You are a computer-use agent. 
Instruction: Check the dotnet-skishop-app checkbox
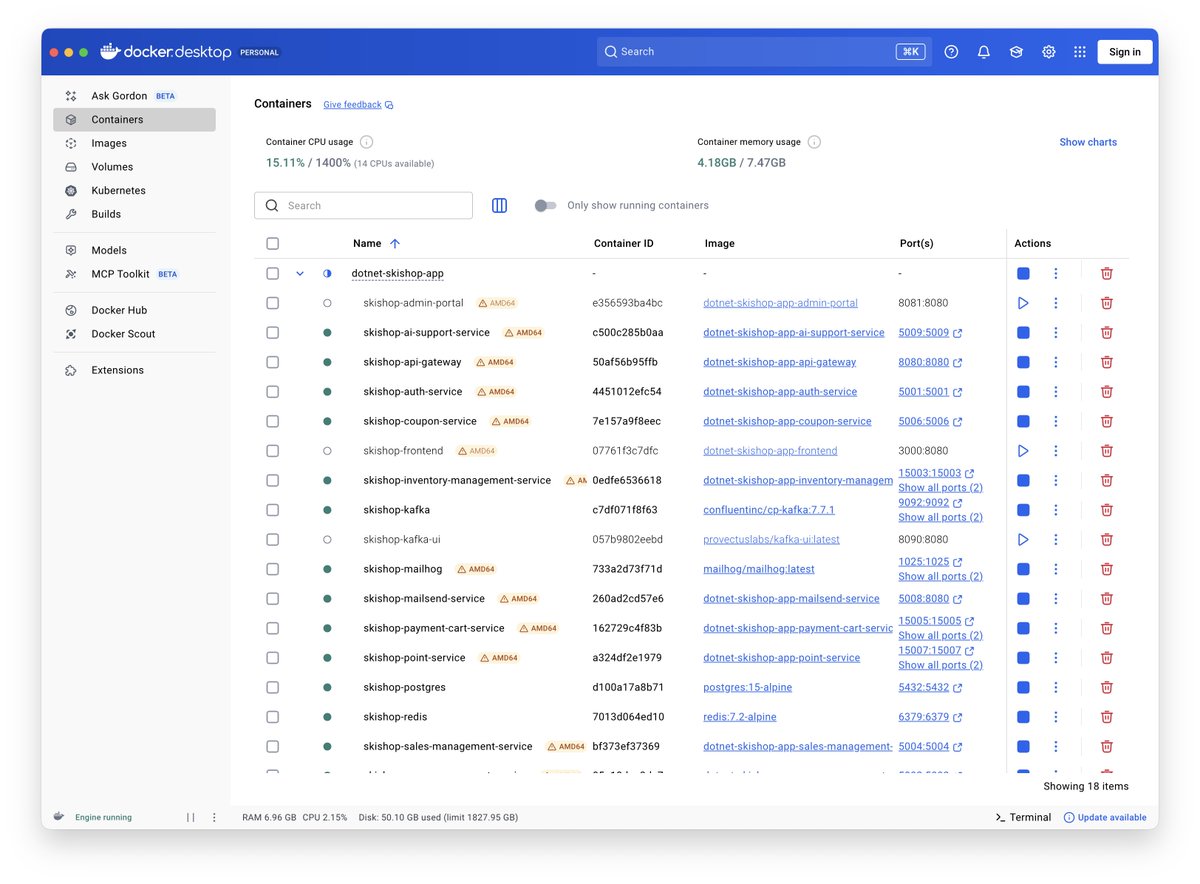(x=273, y=273)
